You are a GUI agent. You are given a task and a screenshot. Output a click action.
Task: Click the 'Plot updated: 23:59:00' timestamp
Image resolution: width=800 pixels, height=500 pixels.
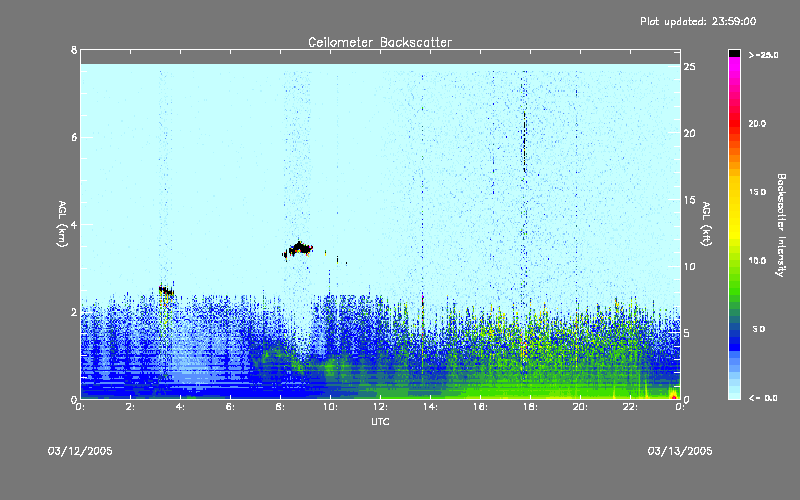[698, 21]
